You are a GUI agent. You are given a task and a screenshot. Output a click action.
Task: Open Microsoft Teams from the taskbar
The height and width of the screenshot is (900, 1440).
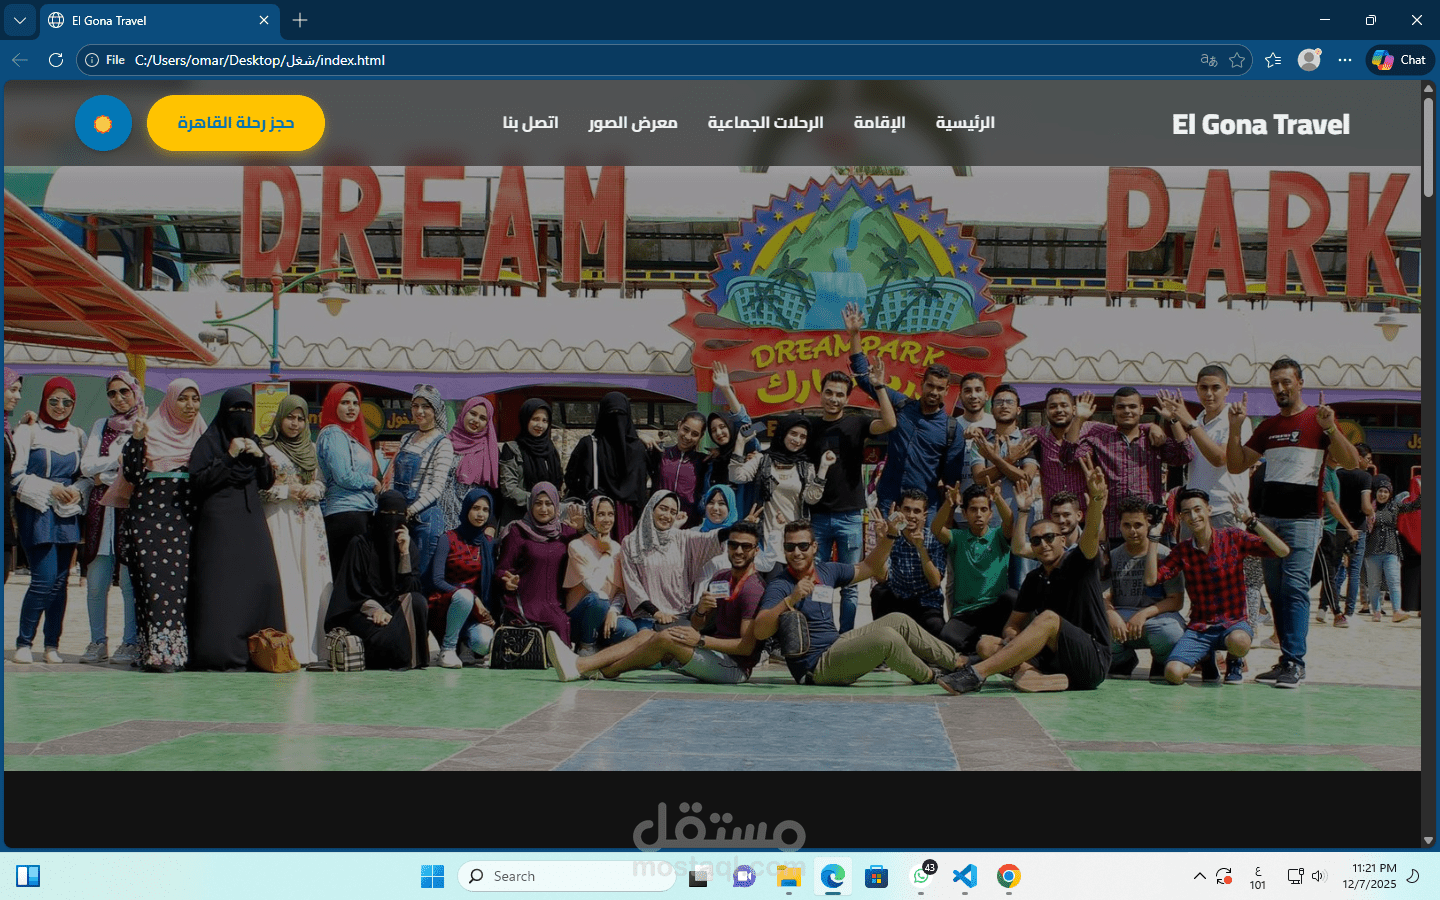tap(744, 876)
